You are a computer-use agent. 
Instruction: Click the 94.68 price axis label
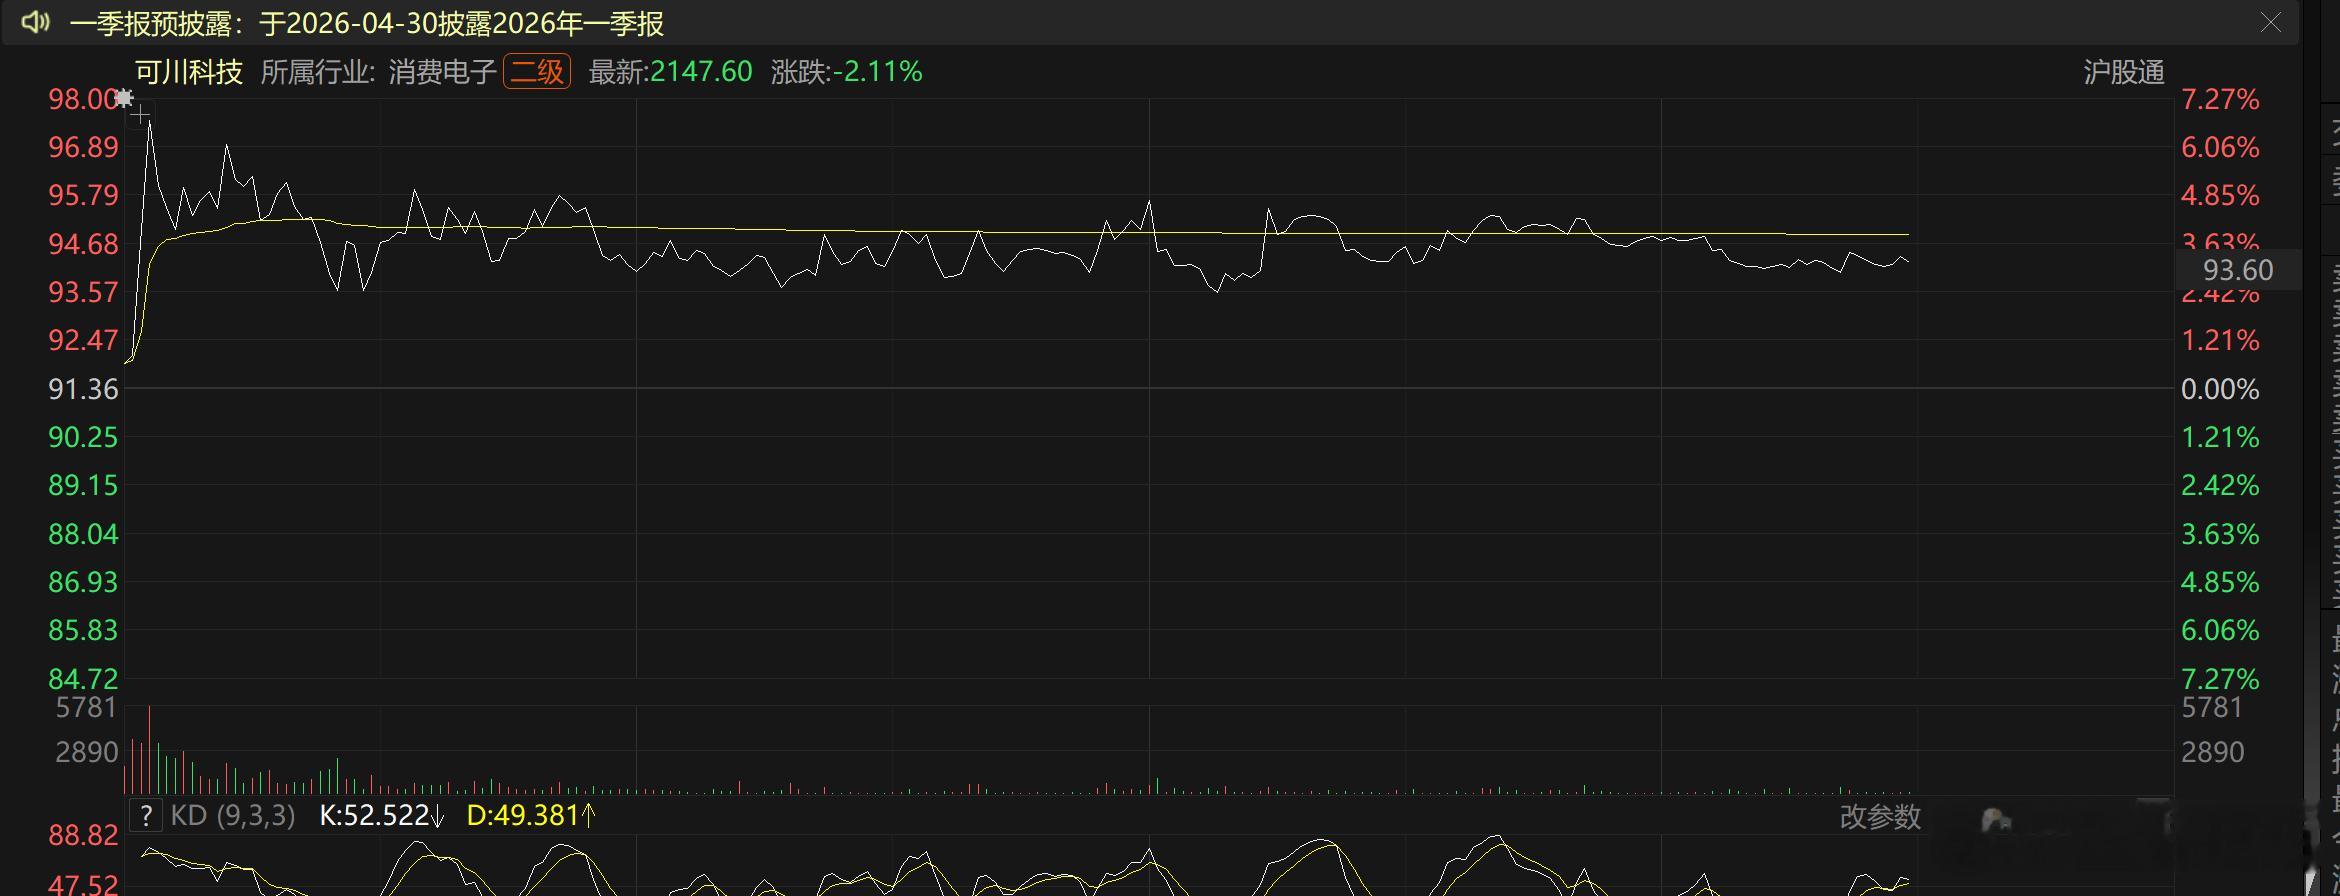coord(83,244)
